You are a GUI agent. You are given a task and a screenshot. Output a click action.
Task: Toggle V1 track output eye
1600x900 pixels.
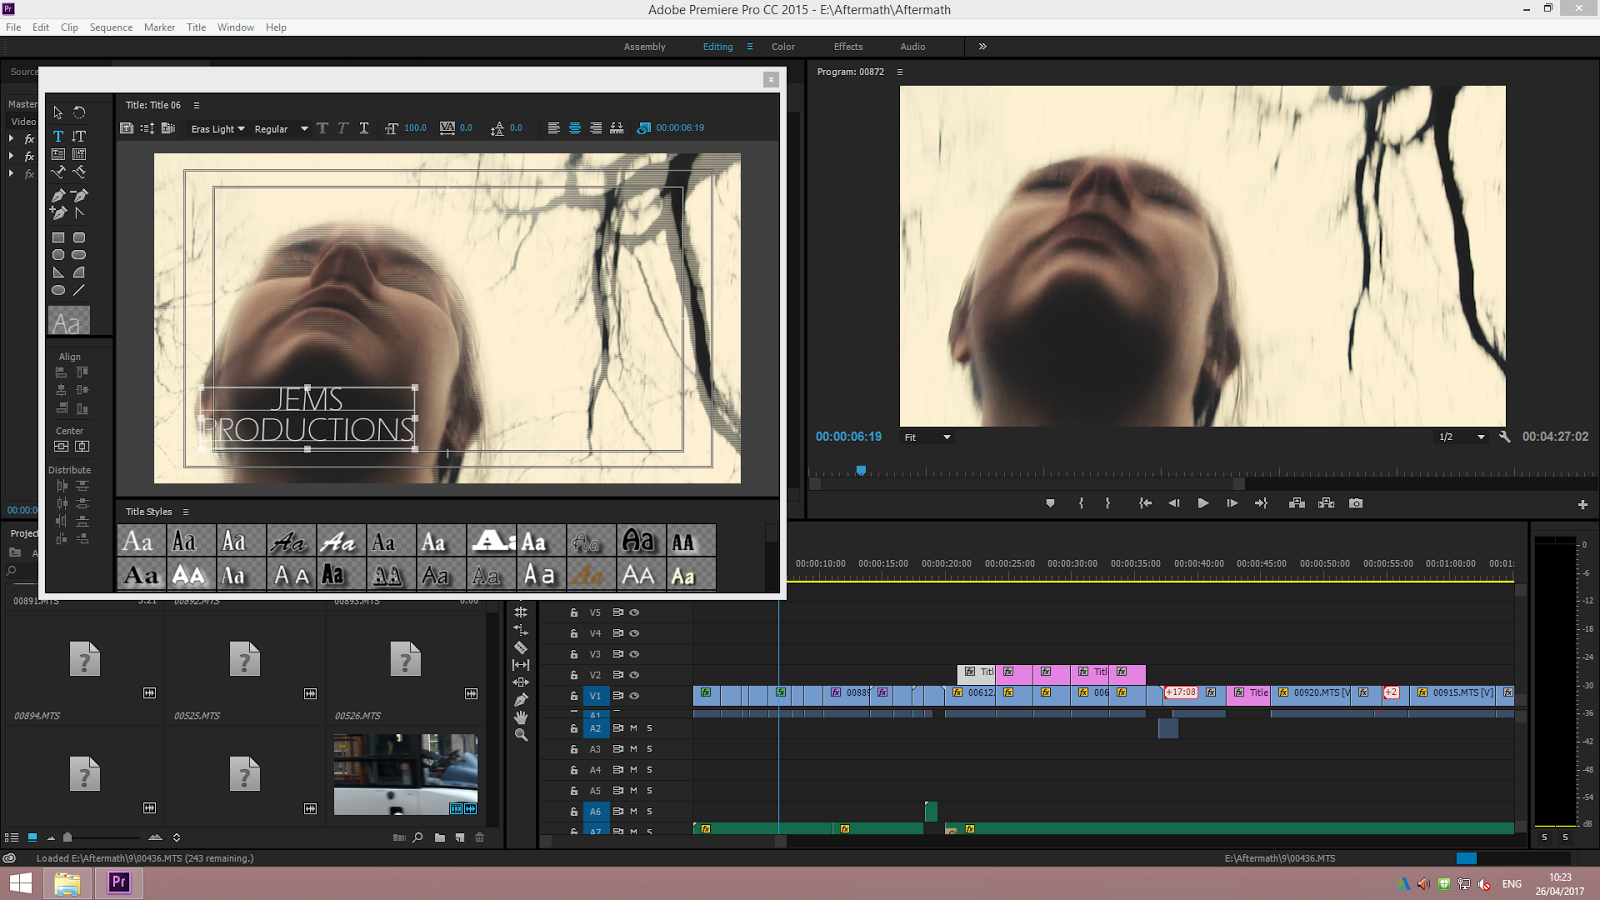pyautogui.click(x=634, y=695)
